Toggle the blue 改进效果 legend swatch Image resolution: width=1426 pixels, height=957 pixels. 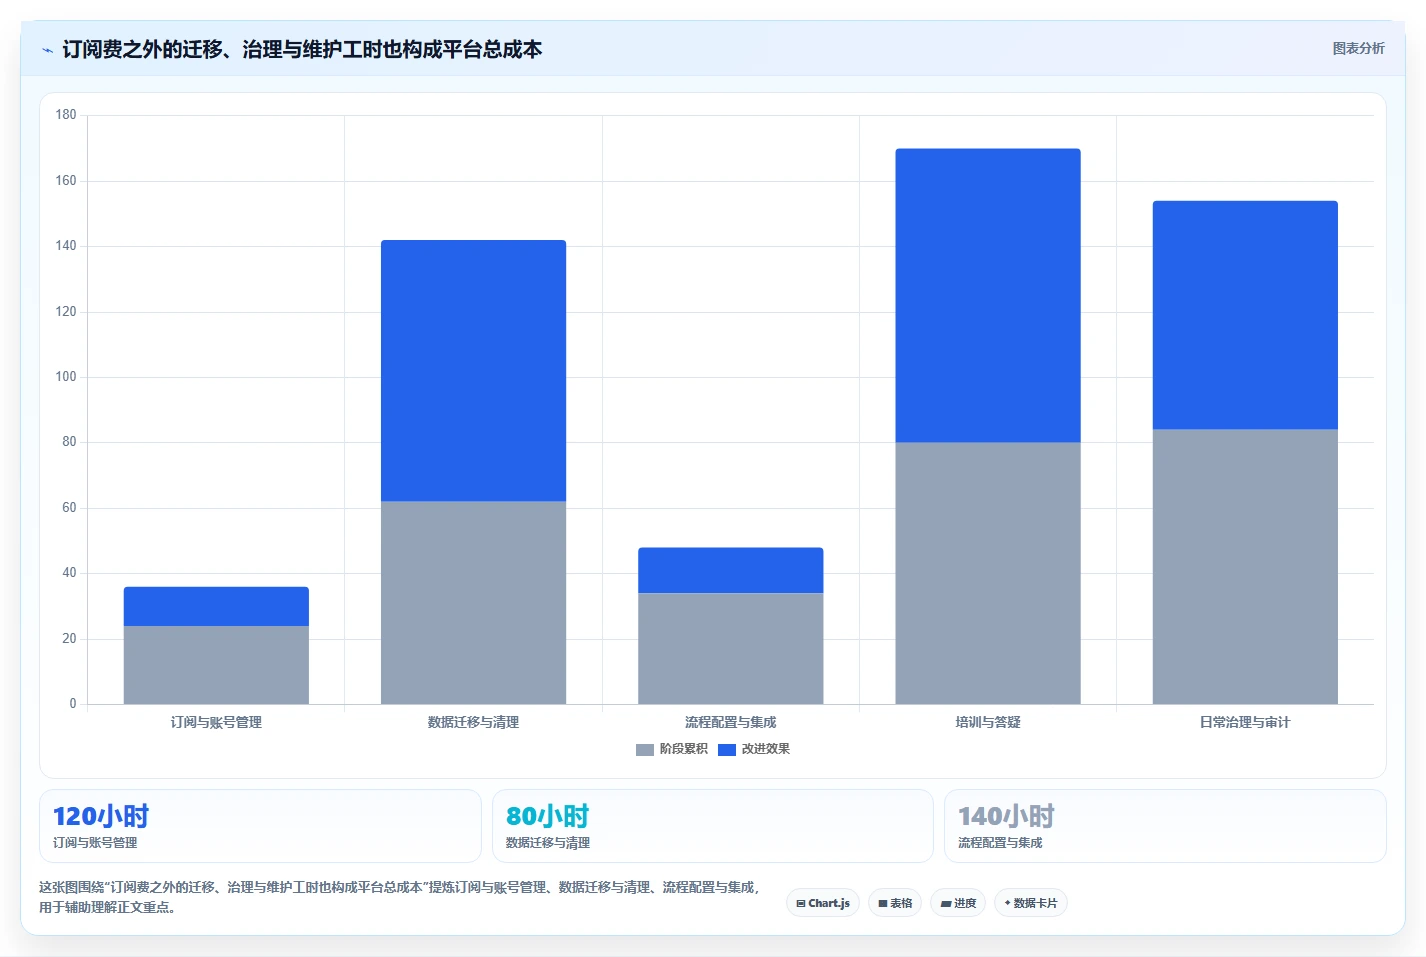pyautogui.click(x=727, y=749)
